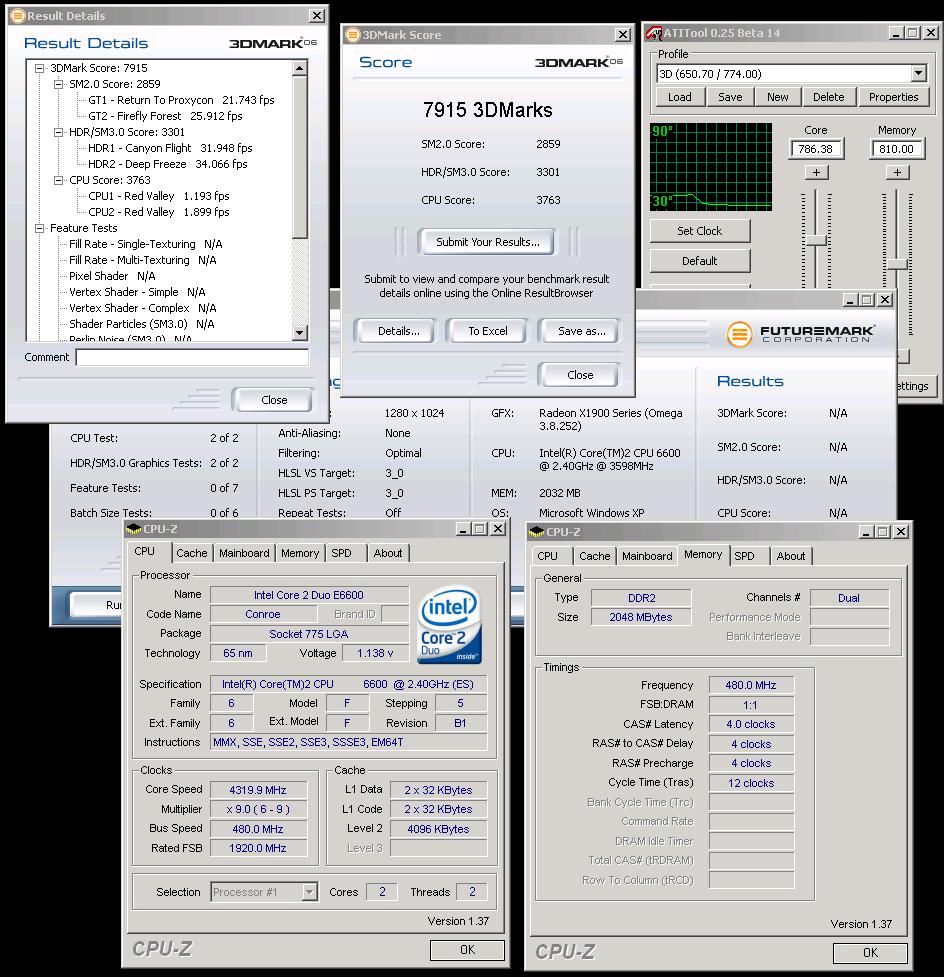This screenshot has height=977, width=944.
Task: Click the ATITool temperature graph
Action: 711,166
